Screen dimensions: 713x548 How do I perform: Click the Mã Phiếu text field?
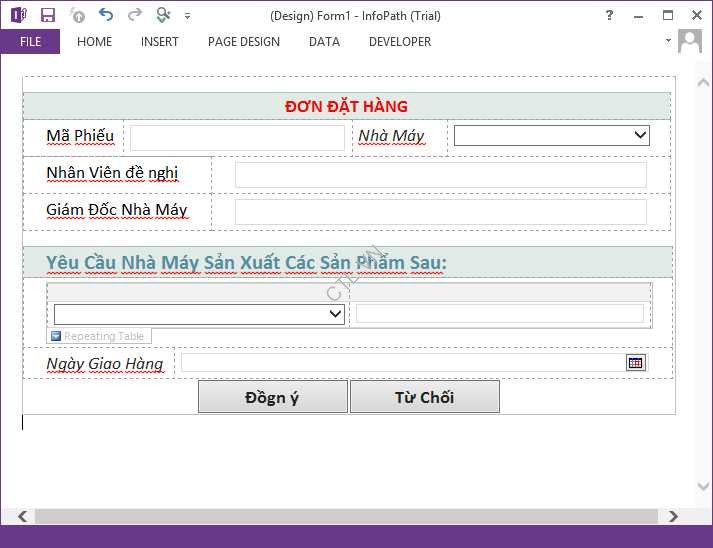click(237, 138)
